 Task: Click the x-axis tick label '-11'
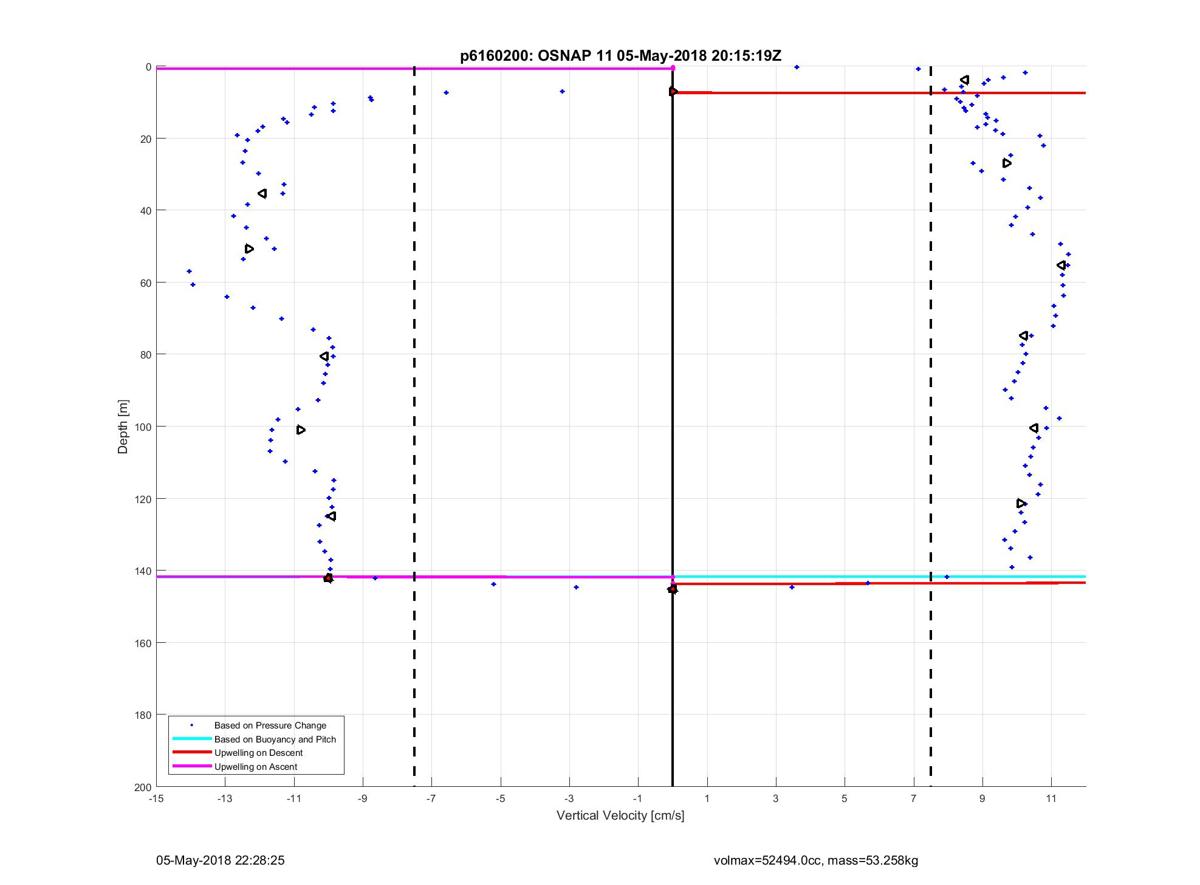(294, 799)
